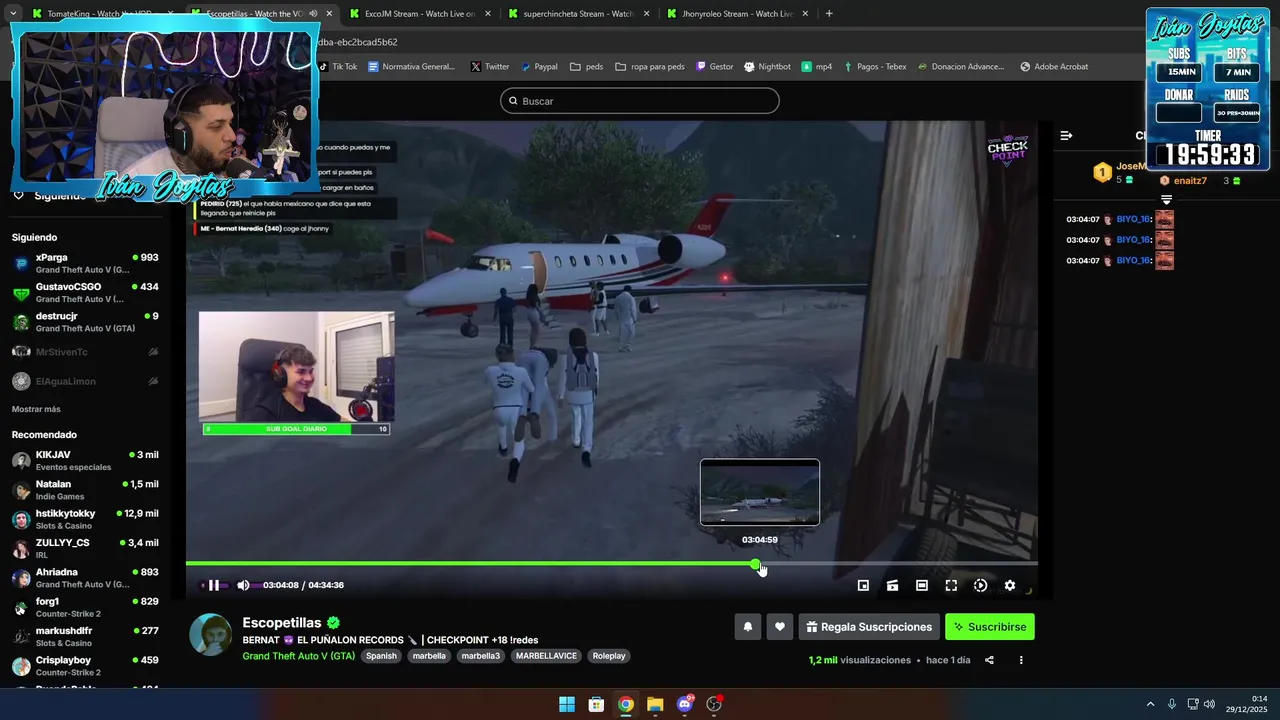Open the Grand Theft Auto V (GTA) category link
The width and height of the screenshot is (1280, 720).
(x=298, y=656)
